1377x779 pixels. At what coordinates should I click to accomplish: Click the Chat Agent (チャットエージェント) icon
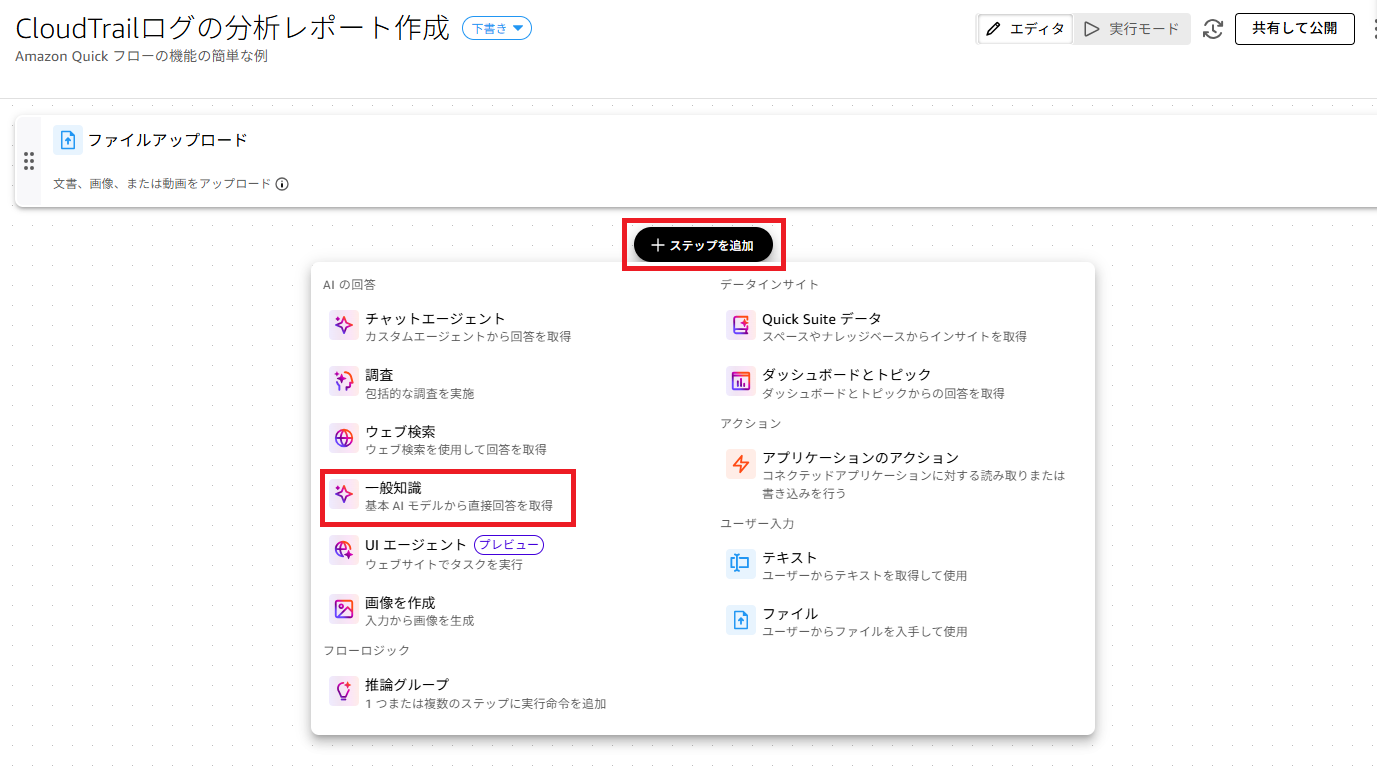click(x=344, y=325)
